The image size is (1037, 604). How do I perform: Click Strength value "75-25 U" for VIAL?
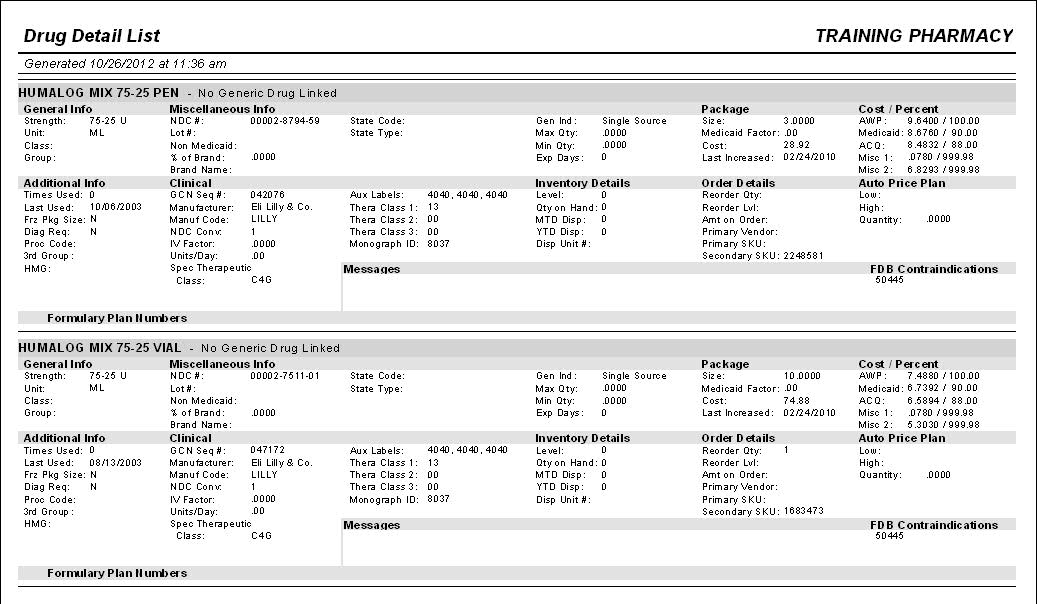click(x=108, y=376)
